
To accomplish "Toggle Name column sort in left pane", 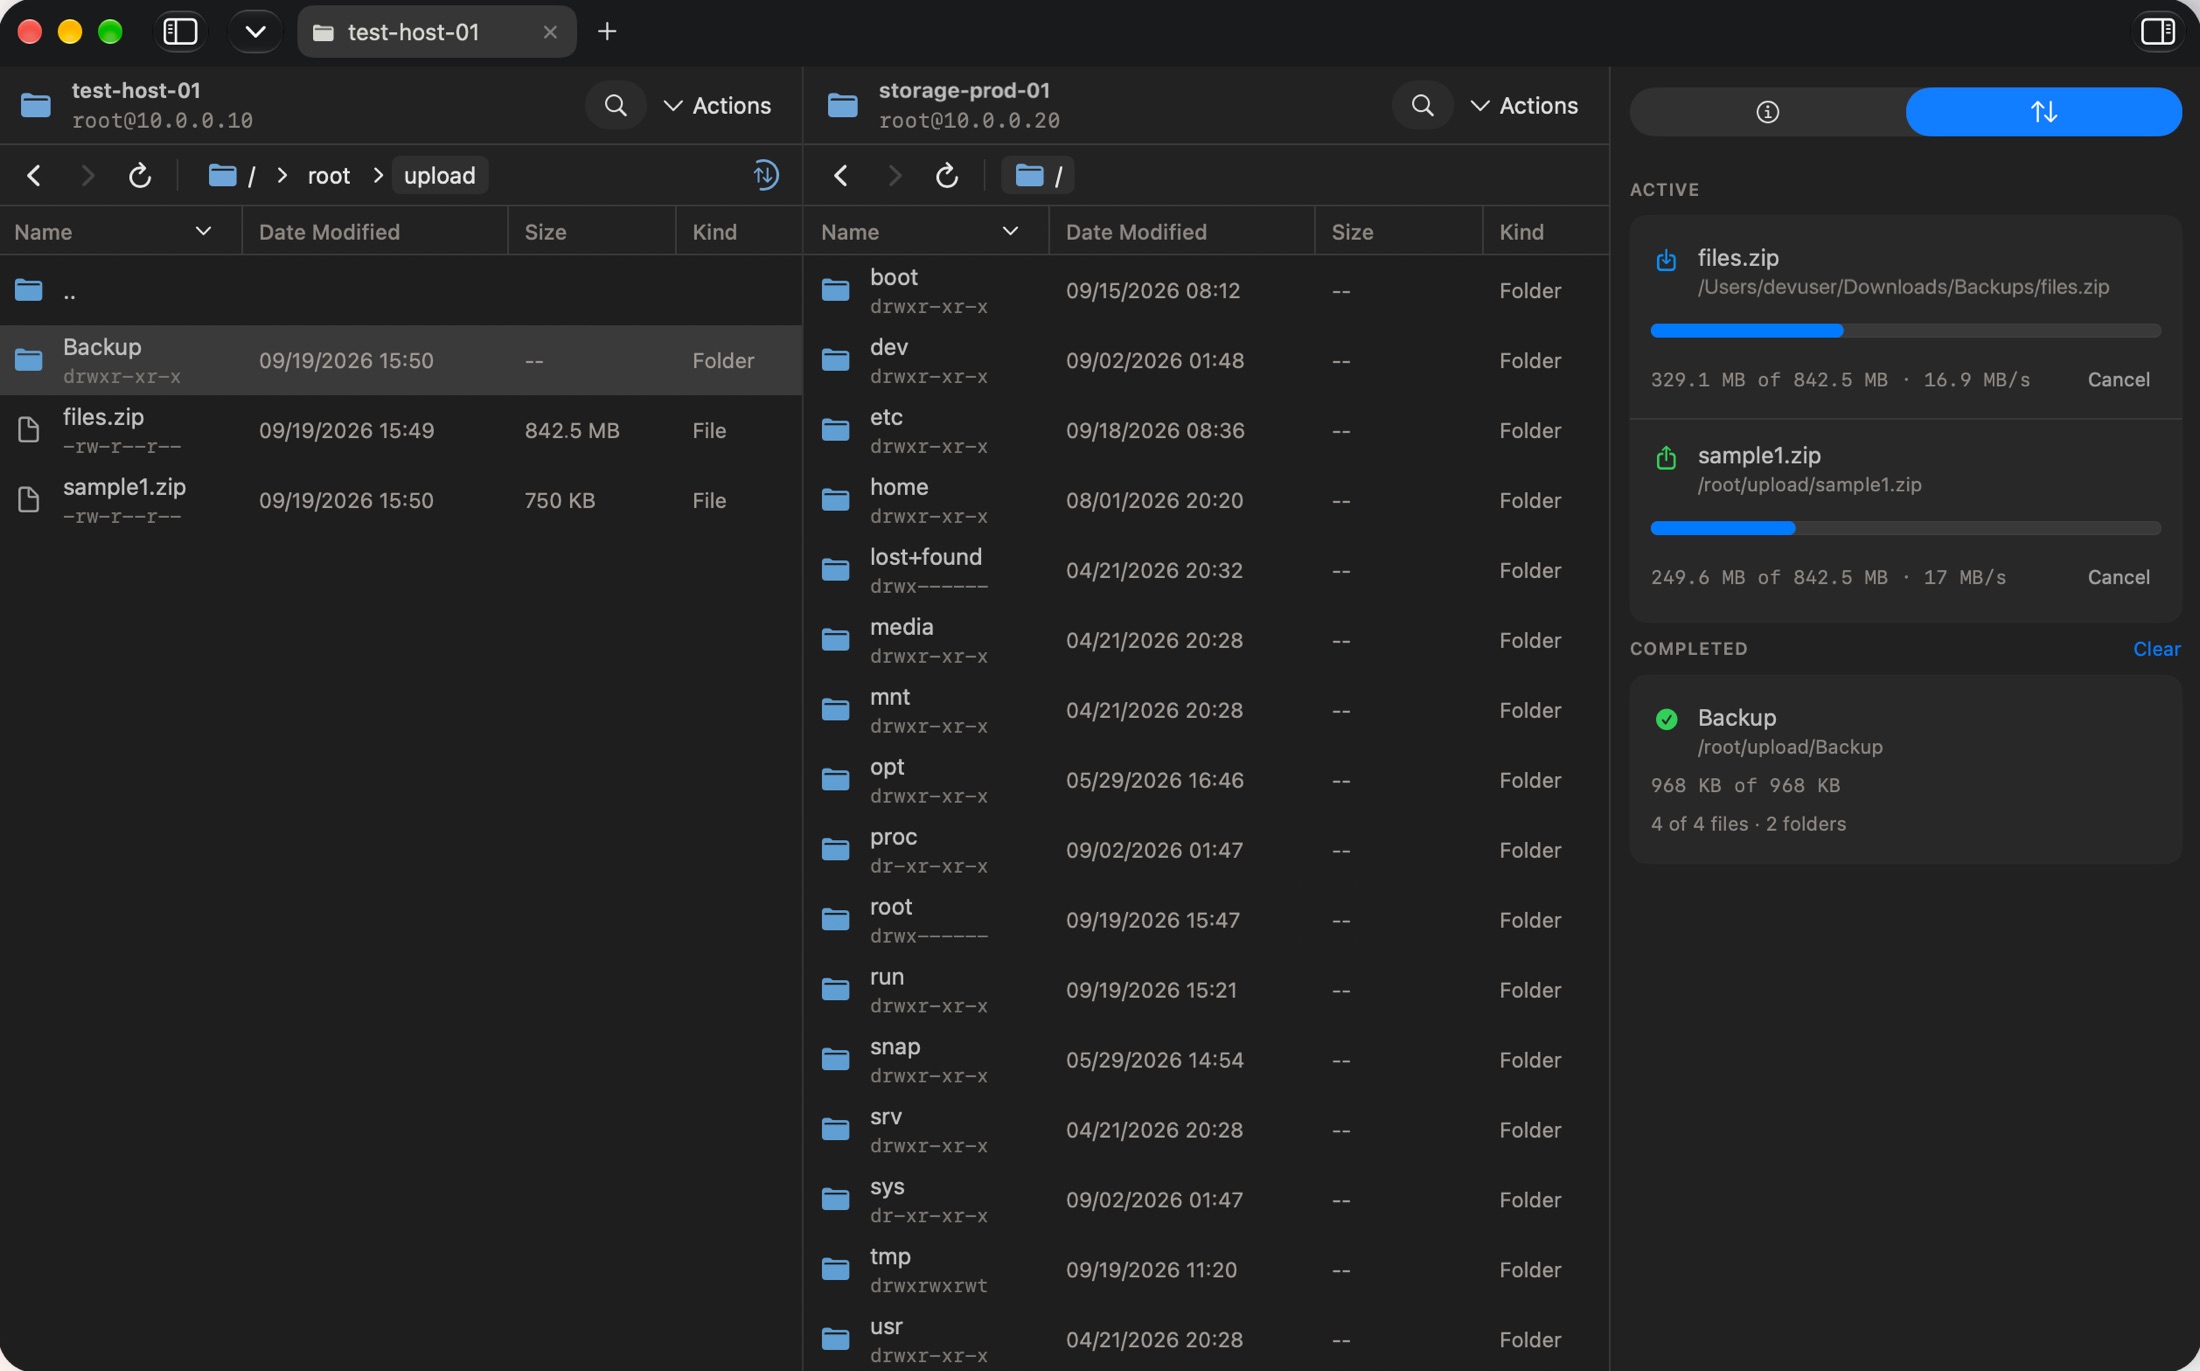I will pyautogui.click(x=121, y=232).
